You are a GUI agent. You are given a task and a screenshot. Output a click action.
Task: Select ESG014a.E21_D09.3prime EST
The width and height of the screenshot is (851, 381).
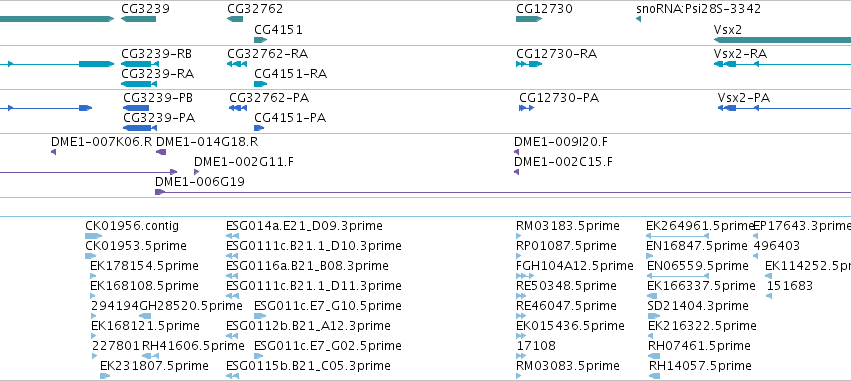304,225
